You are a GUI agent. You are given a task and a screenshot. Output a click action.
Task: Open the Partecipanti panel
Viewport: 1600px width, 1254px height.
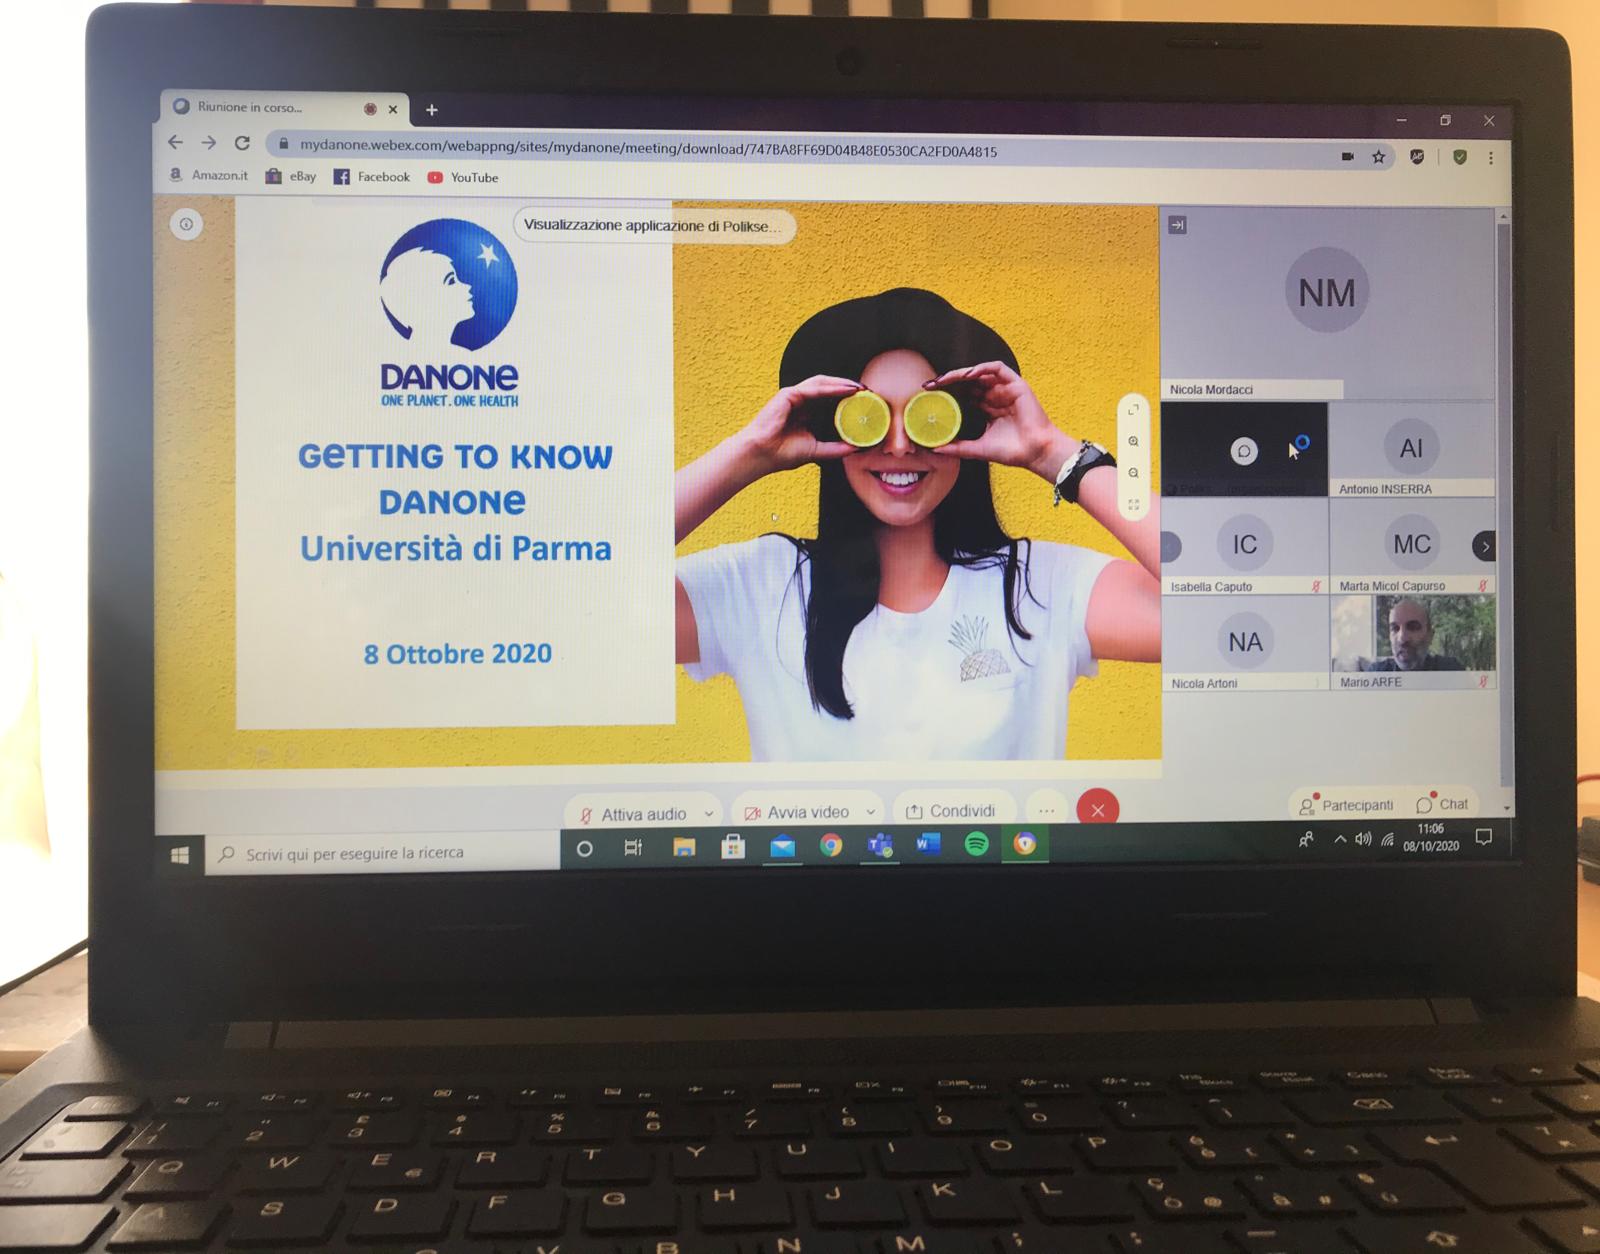1346,805
